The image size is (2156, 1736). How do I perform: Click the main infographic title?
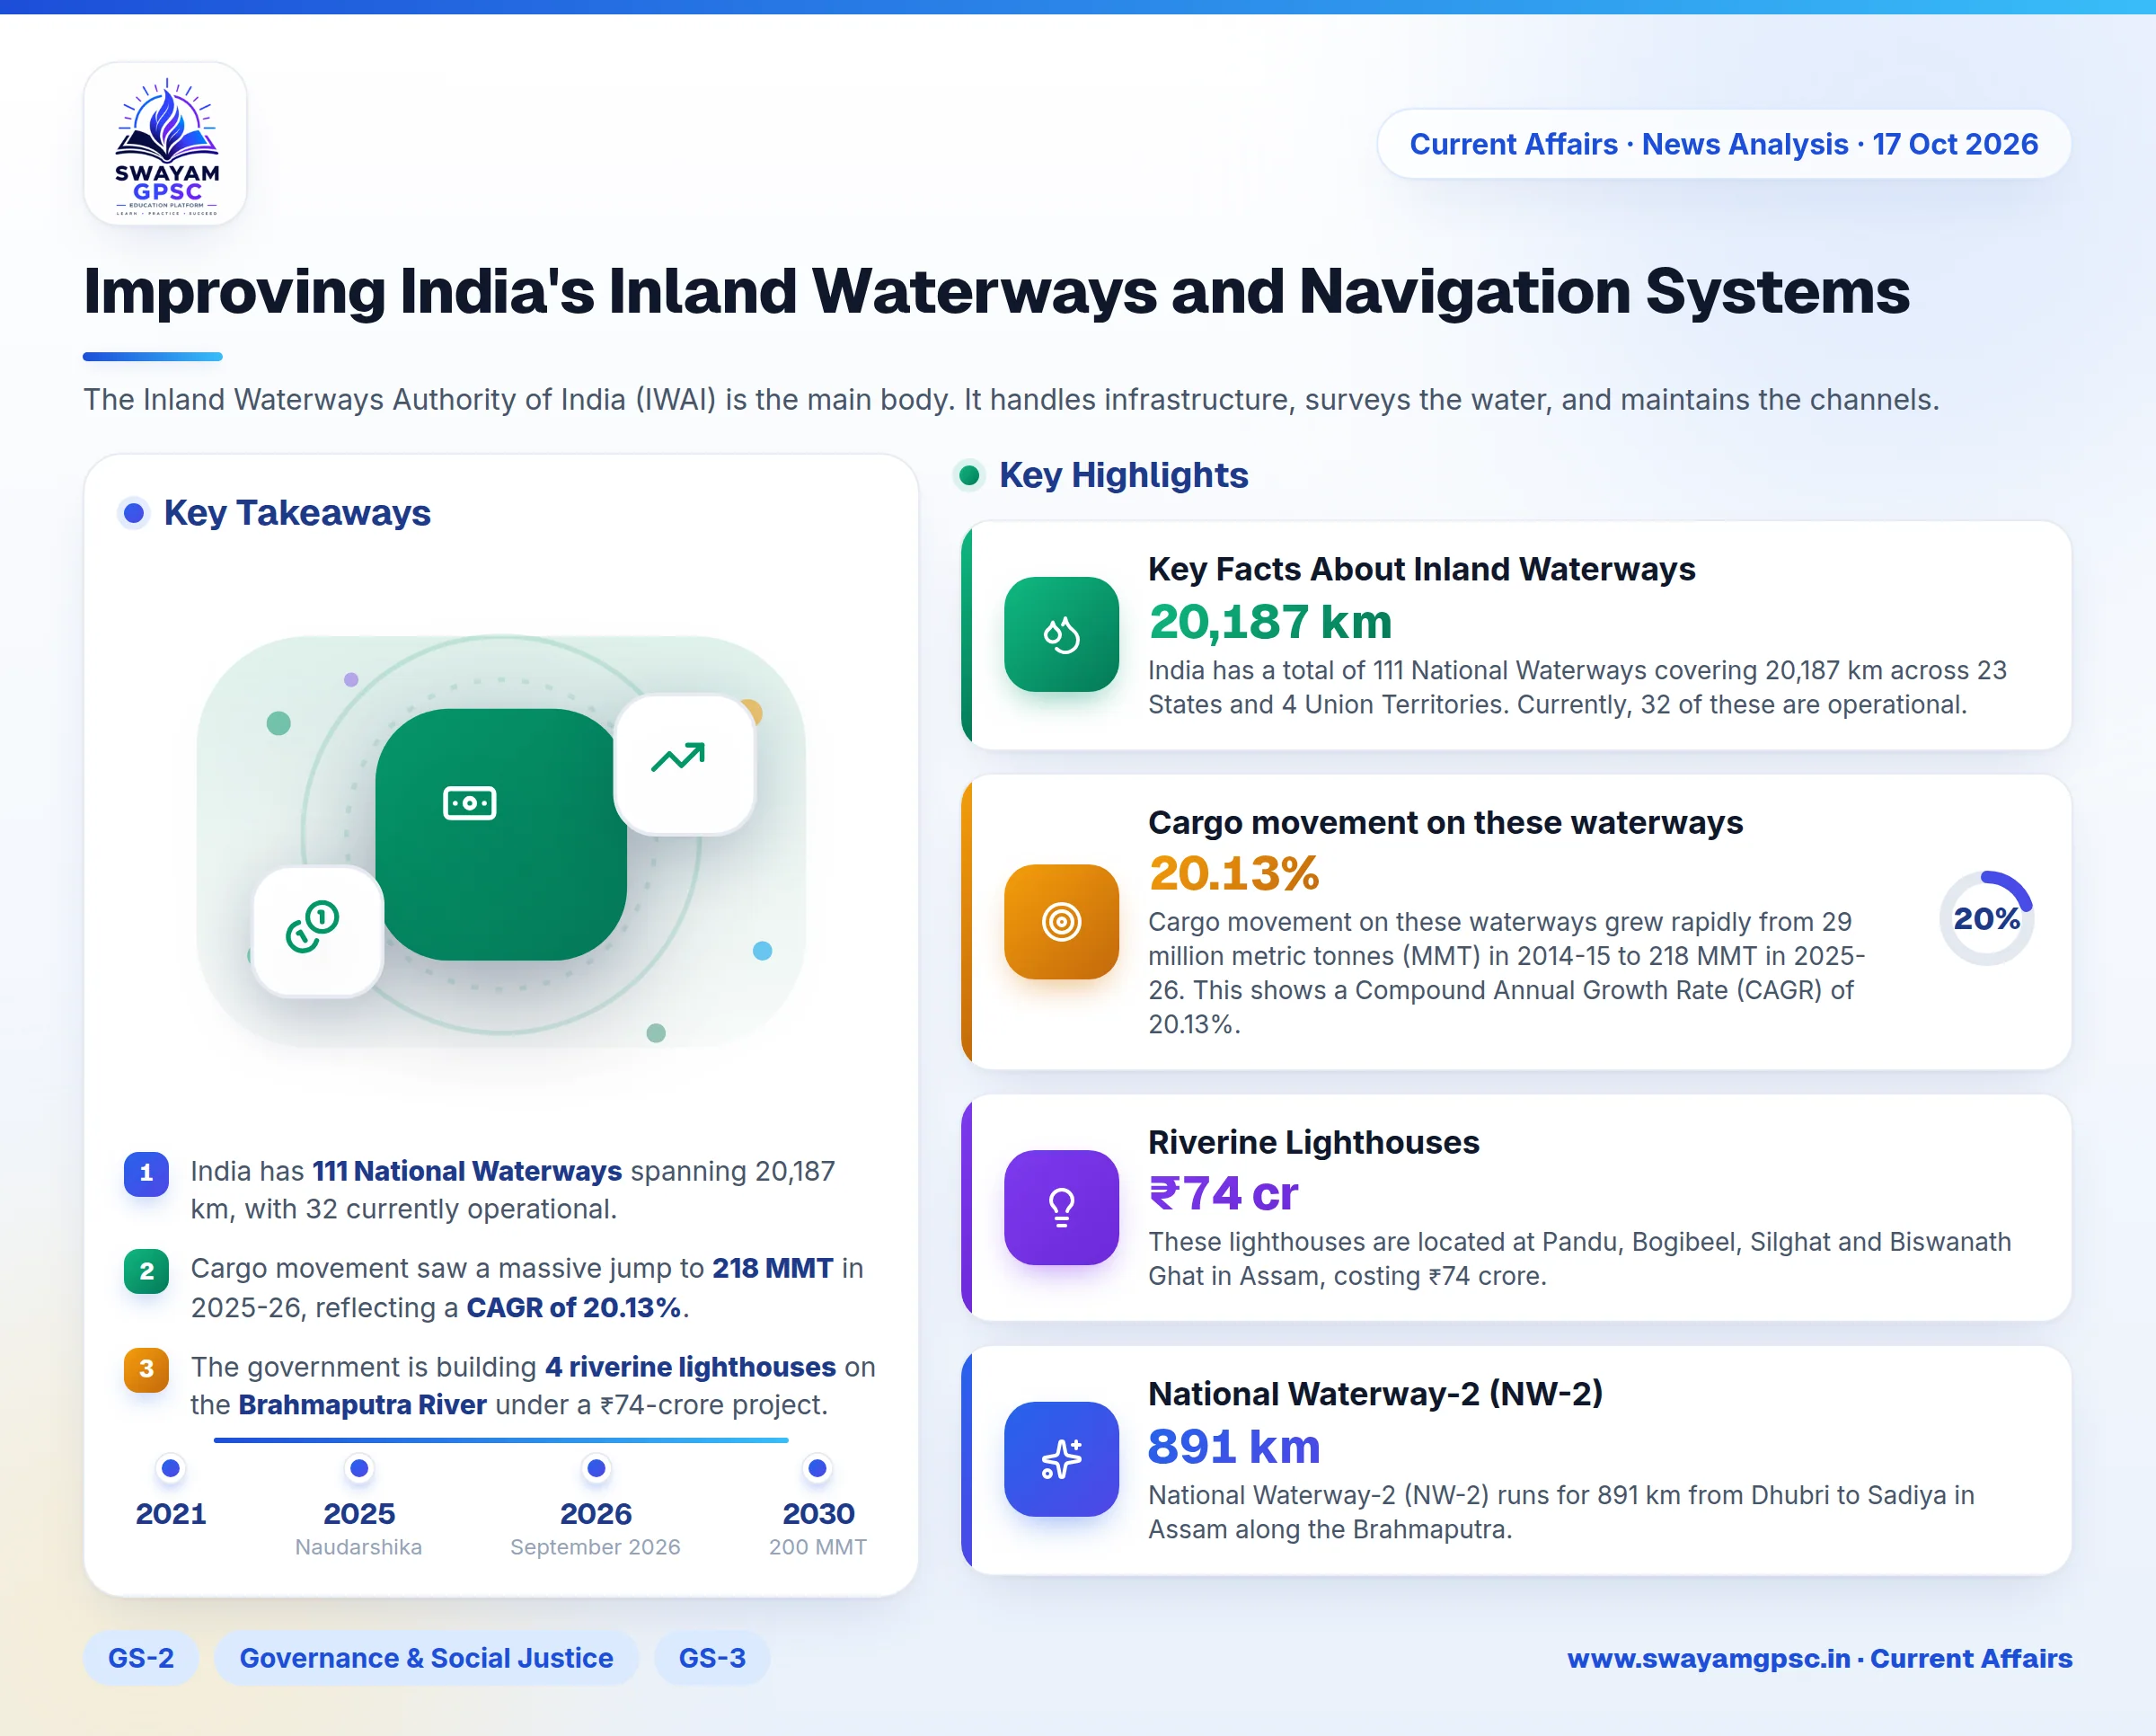[996, 291]
